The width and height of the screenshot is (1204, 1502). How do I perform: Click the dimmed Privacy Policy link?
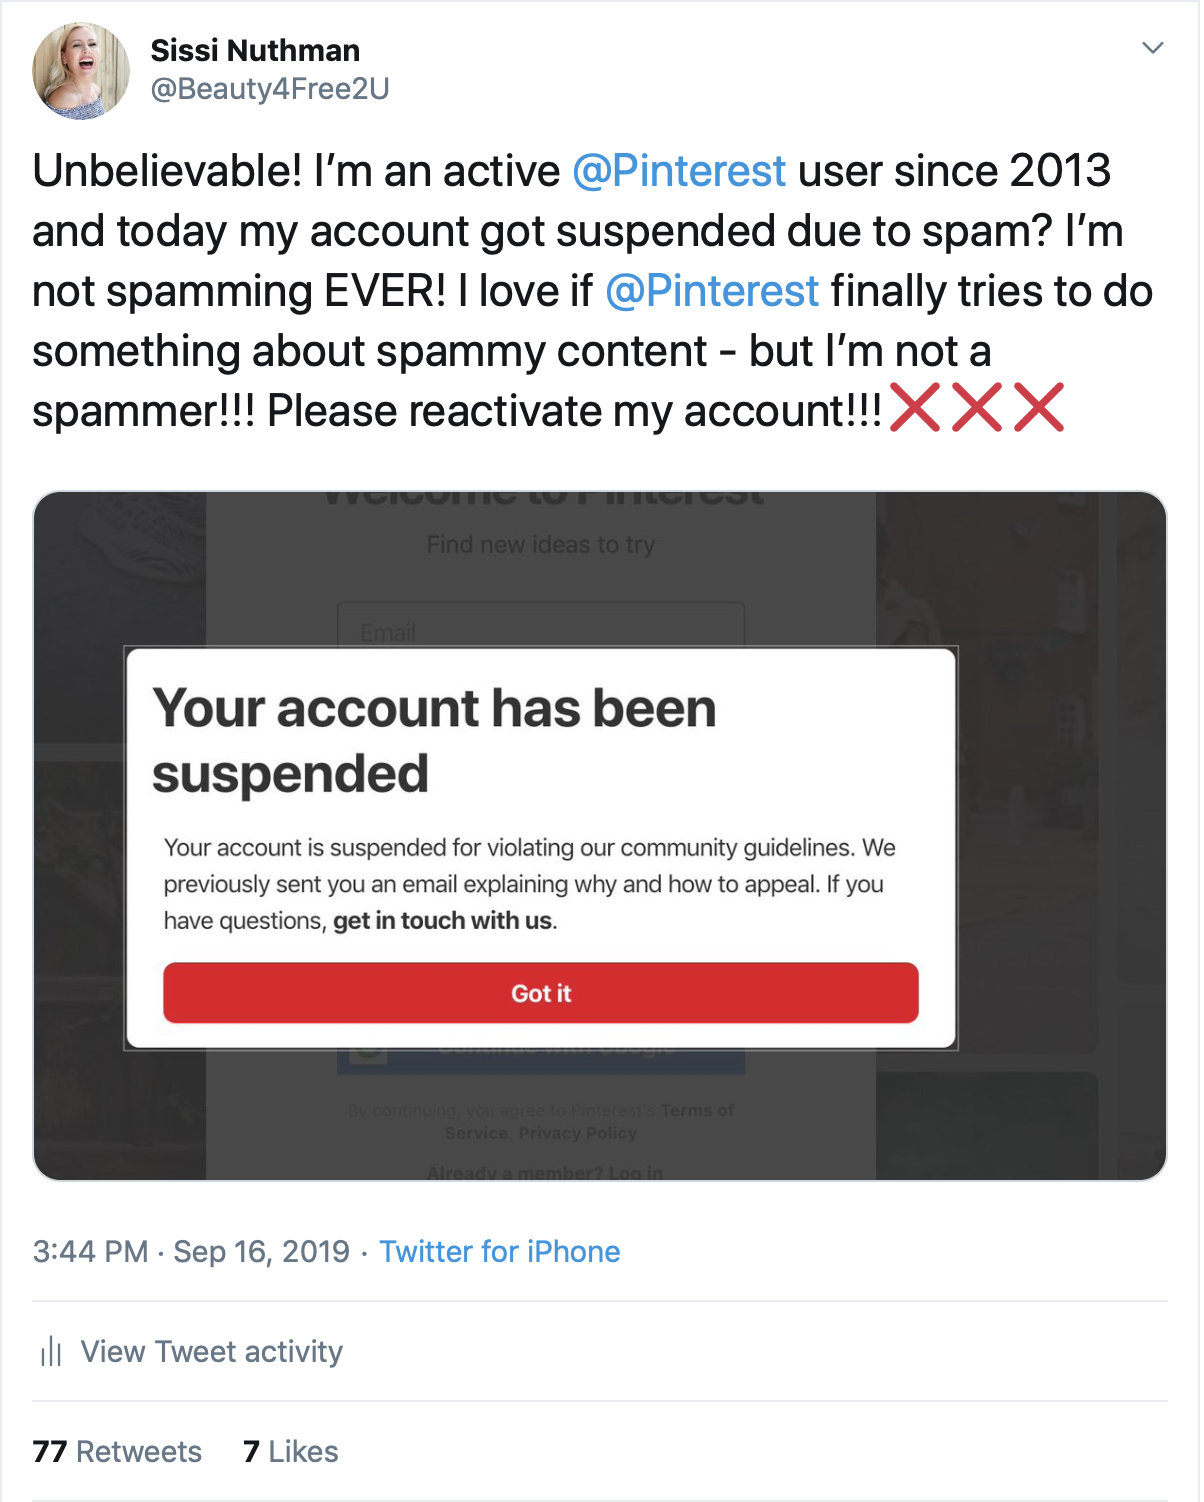(577, 1133)
